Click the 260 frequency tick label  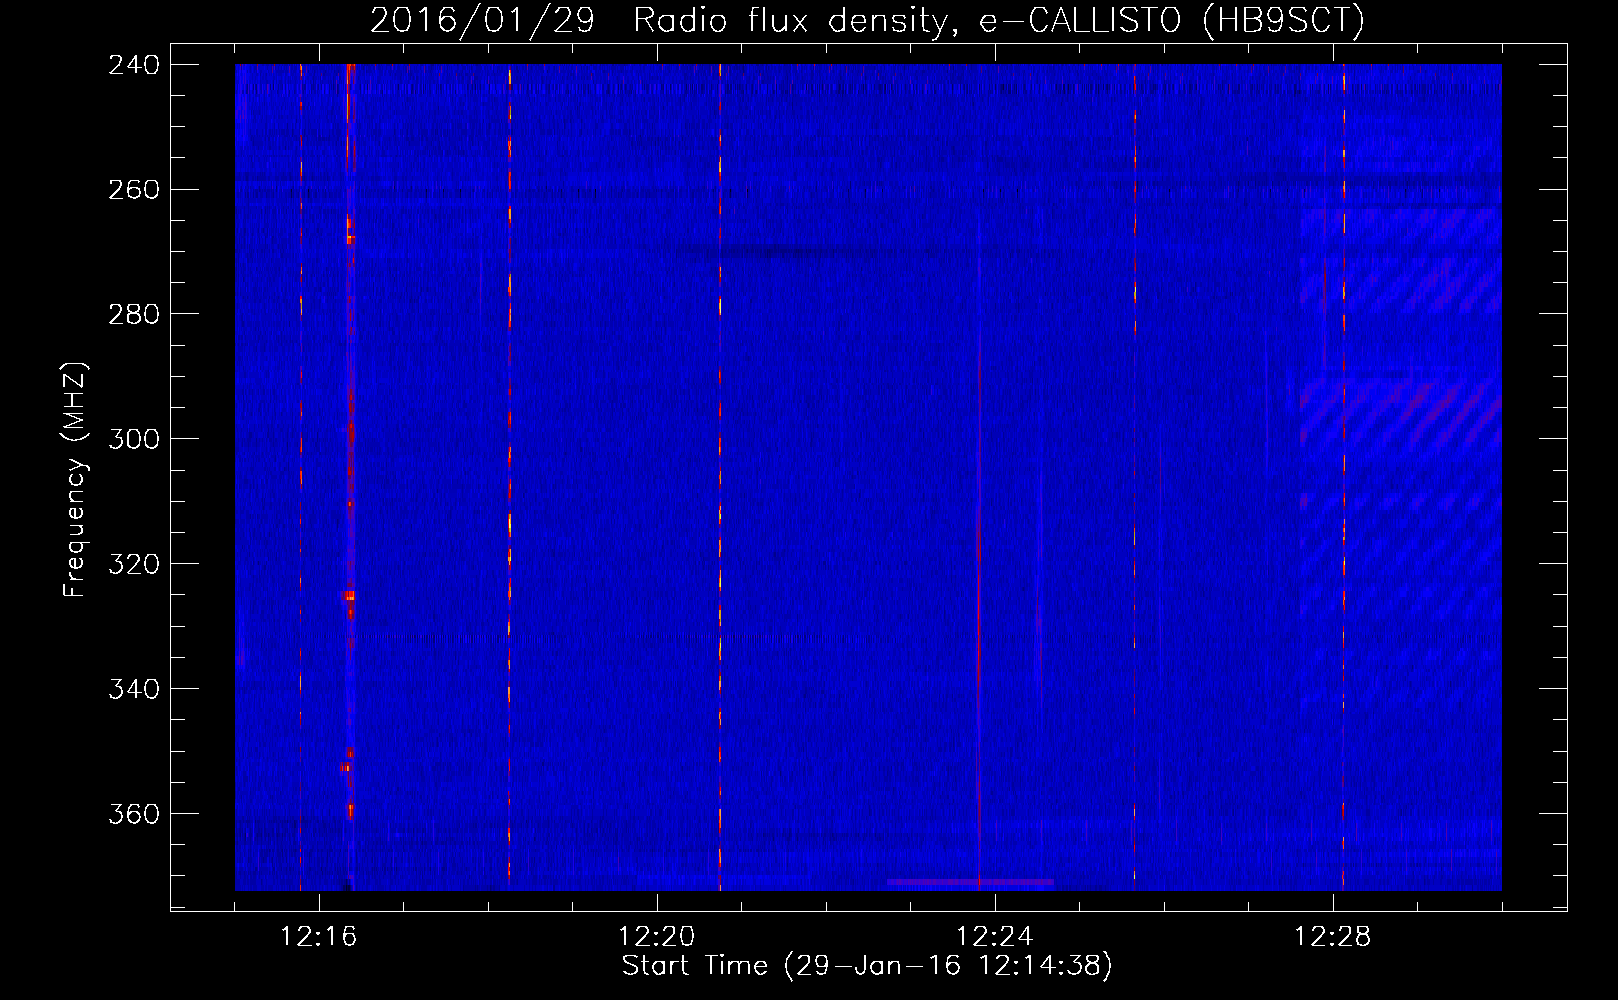[x=134, y=190]
